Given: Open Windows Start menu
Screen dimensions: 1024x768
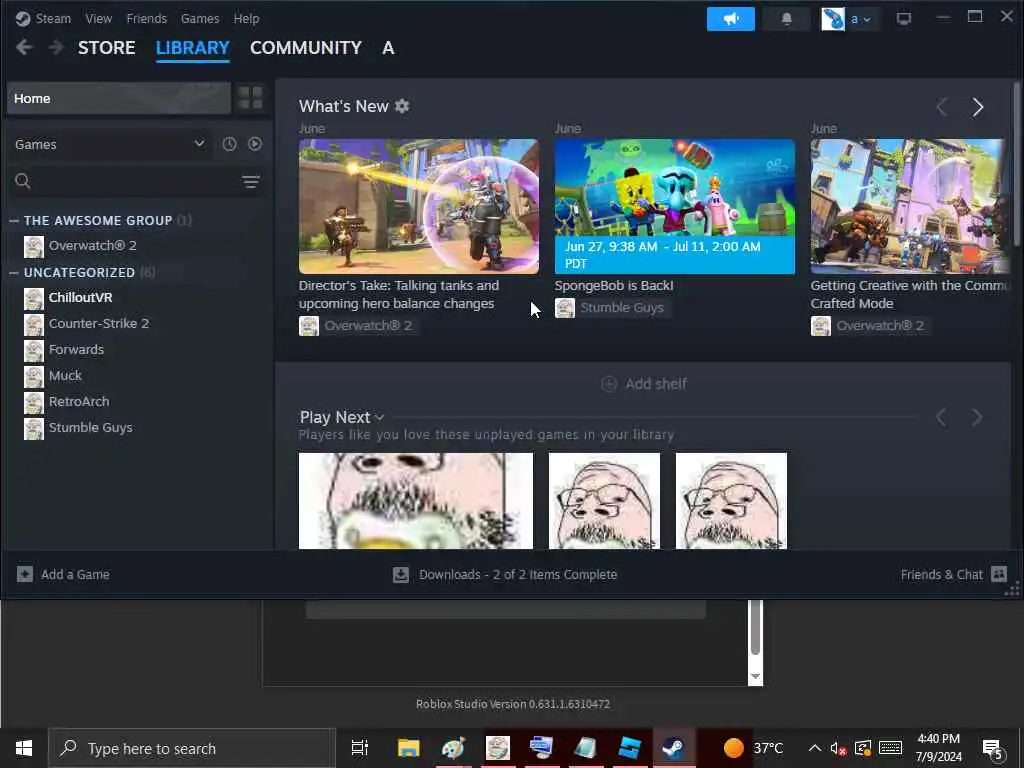Looking at the screenshot, I should [24, 748].
